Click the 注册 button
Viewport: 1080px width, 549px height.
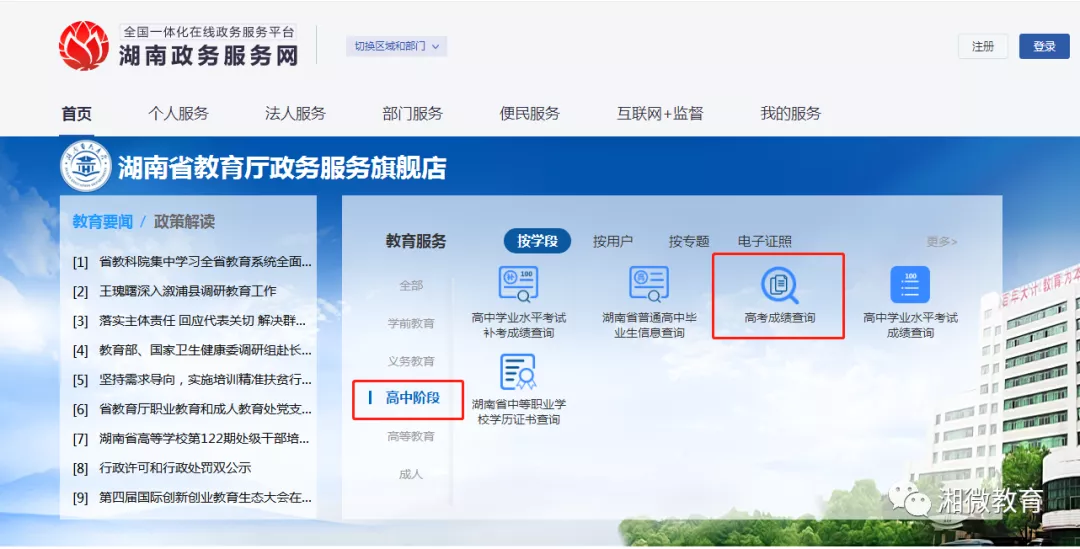[983, 46]
